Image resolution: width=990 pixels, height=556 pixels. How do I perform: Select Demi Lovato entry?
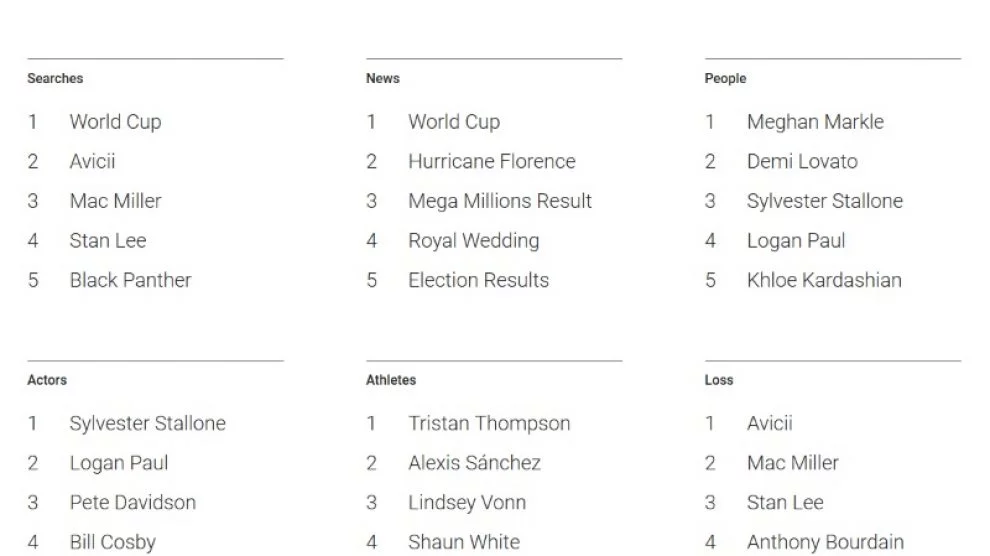[x=802, y=162]
